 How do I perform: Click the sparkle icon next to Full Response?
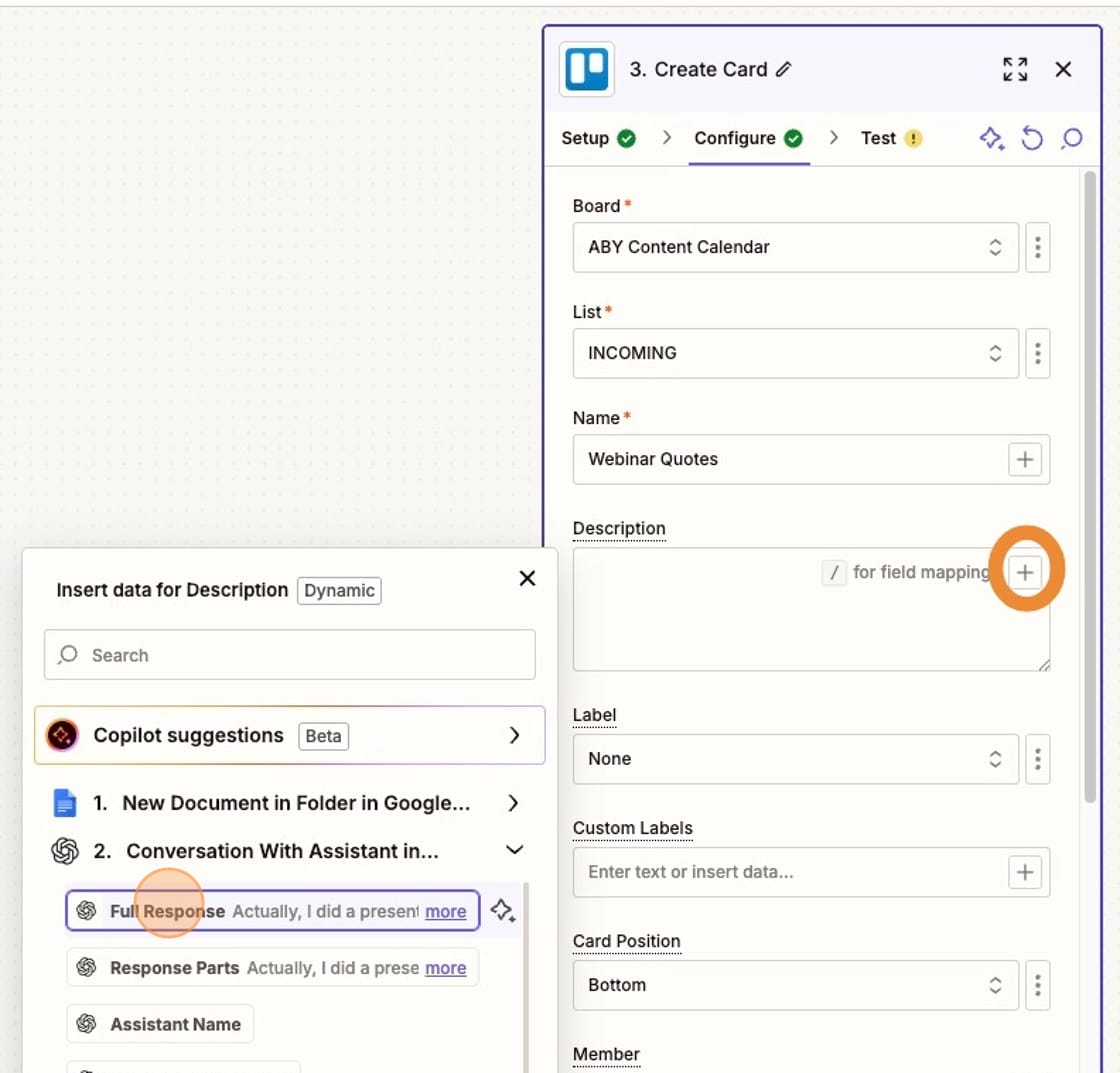tap(504, 911)
